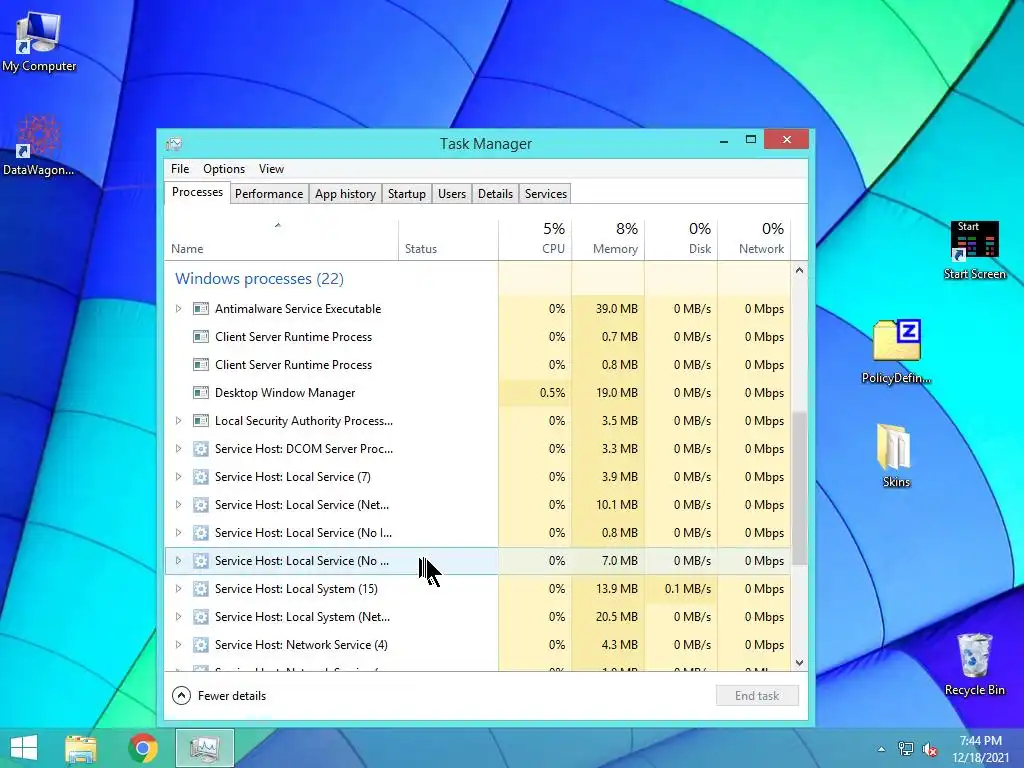The image size is (1024, 768).
Task: Click the 39.0 MB memory value
Action: click(x=616, y=309)
